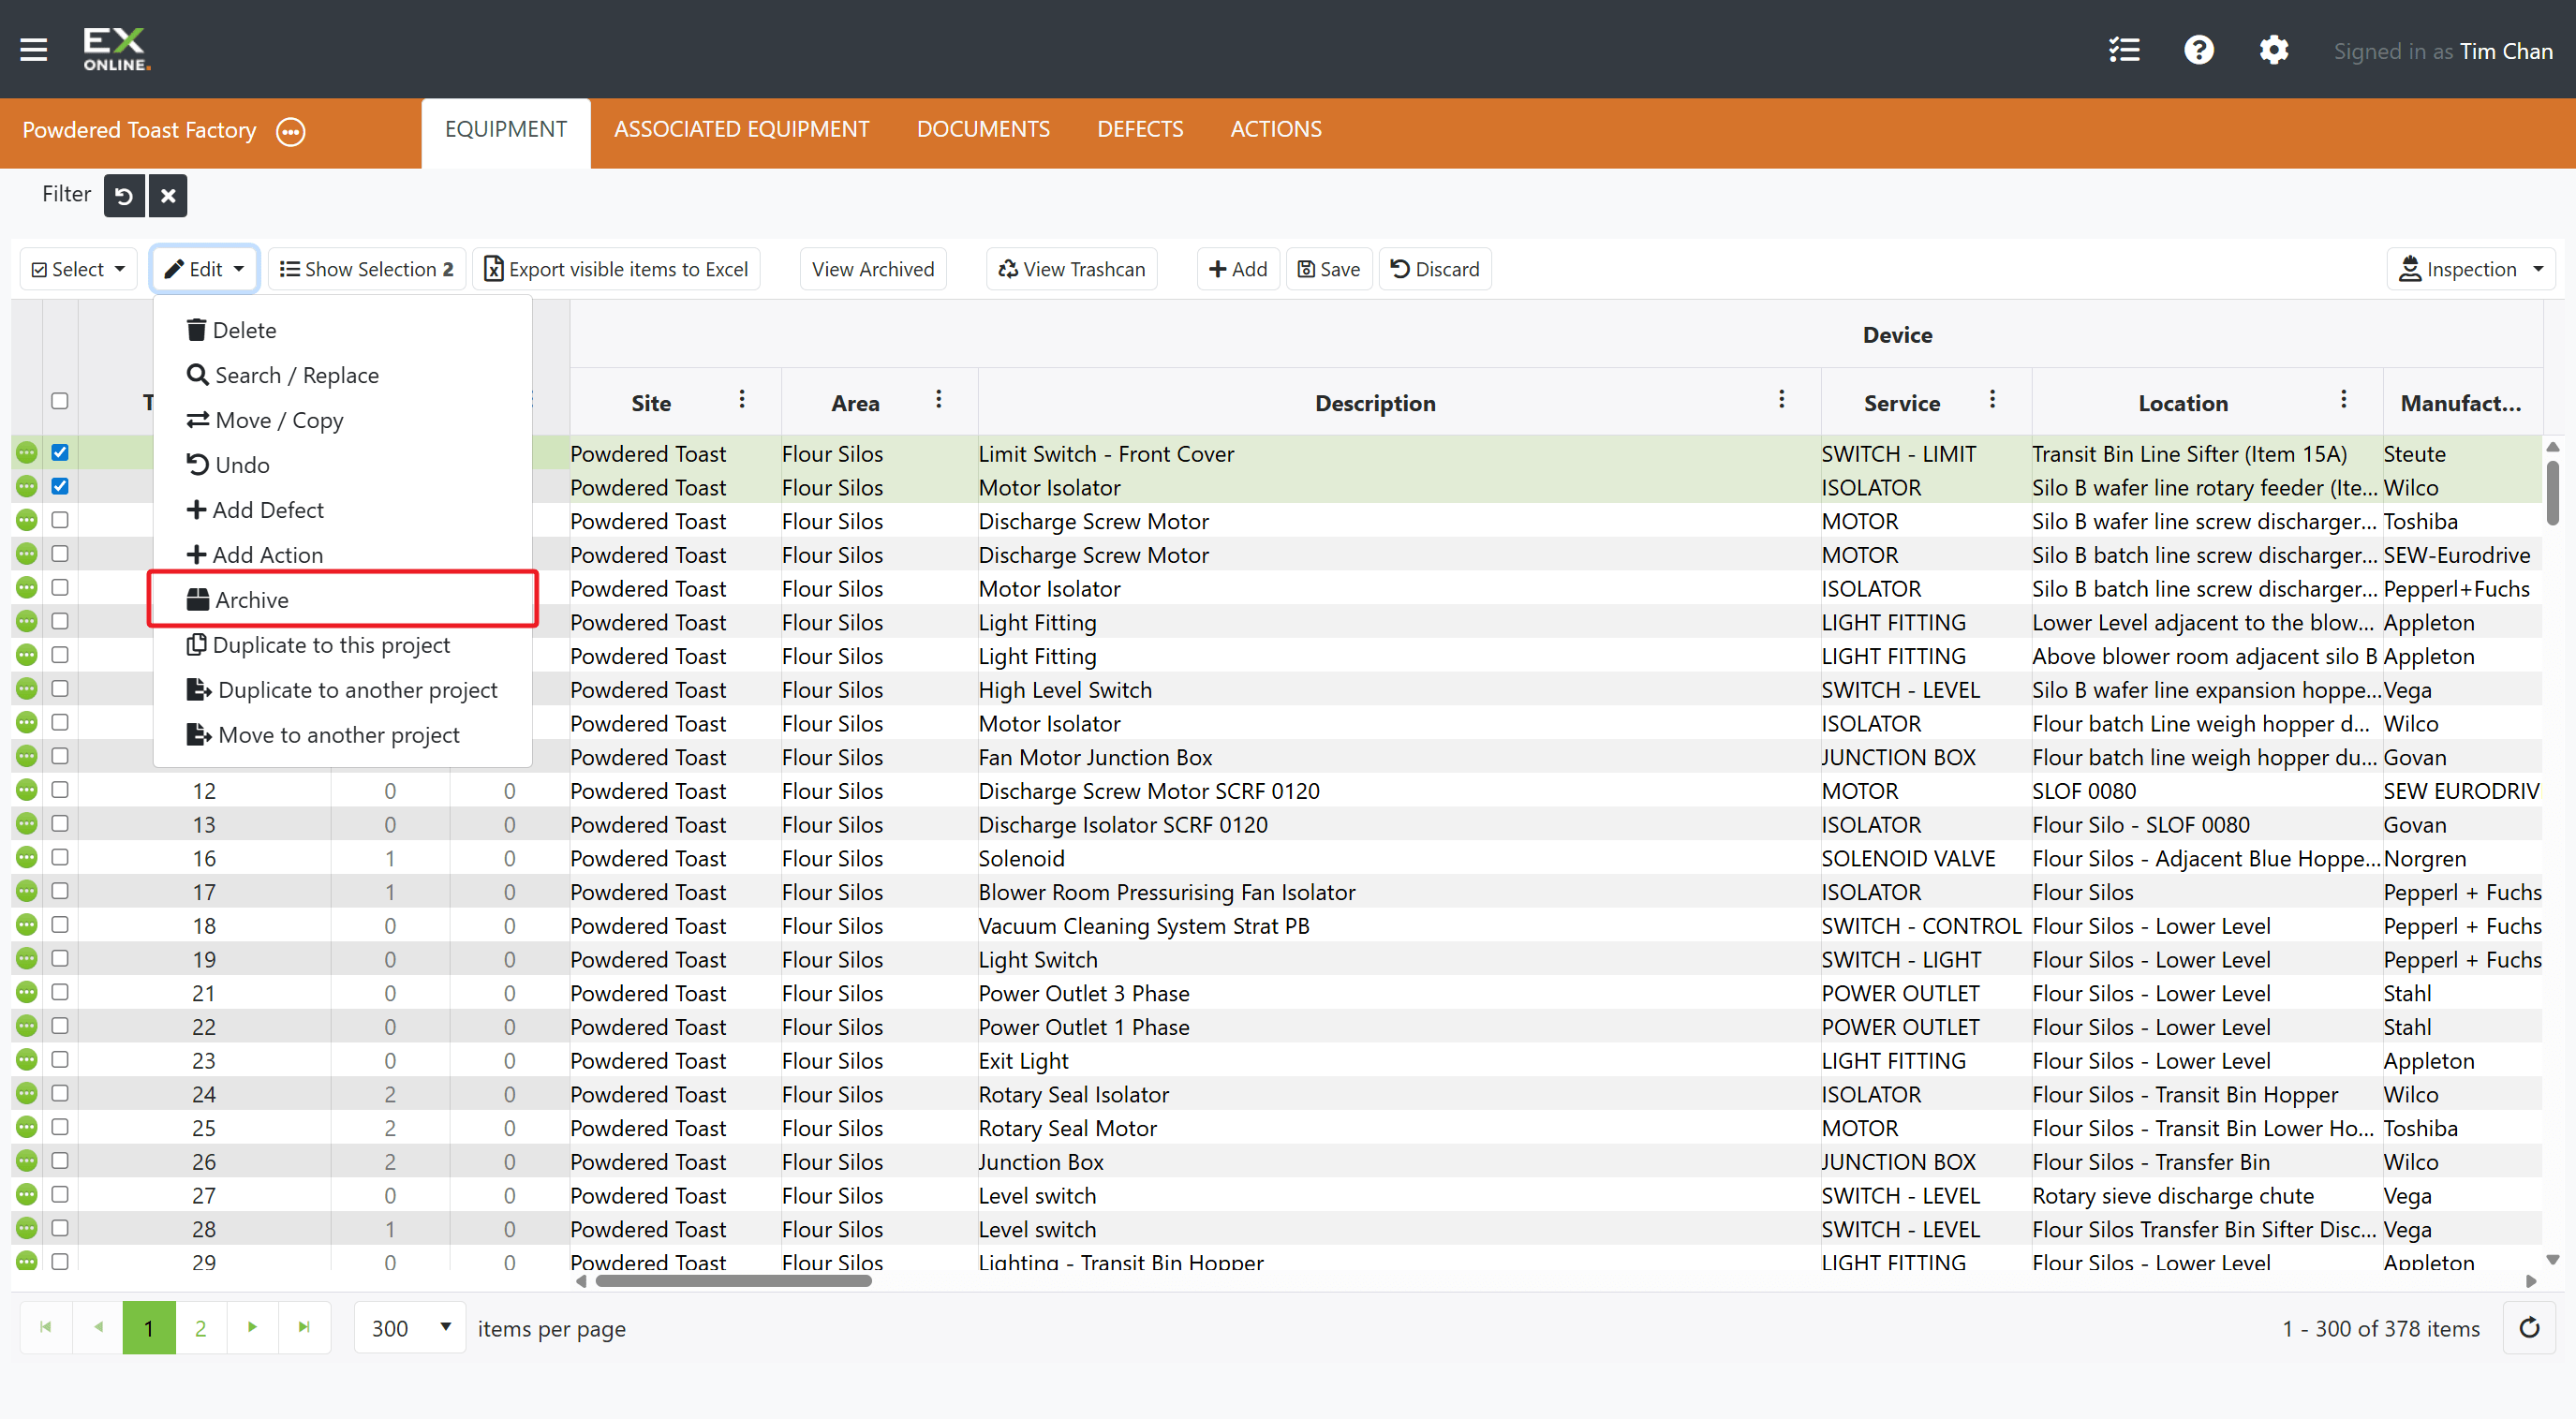Viewport: 2576px width, 1419px height.
Task: Switch to the Defects tab
Action: (x=1140, y=130)
